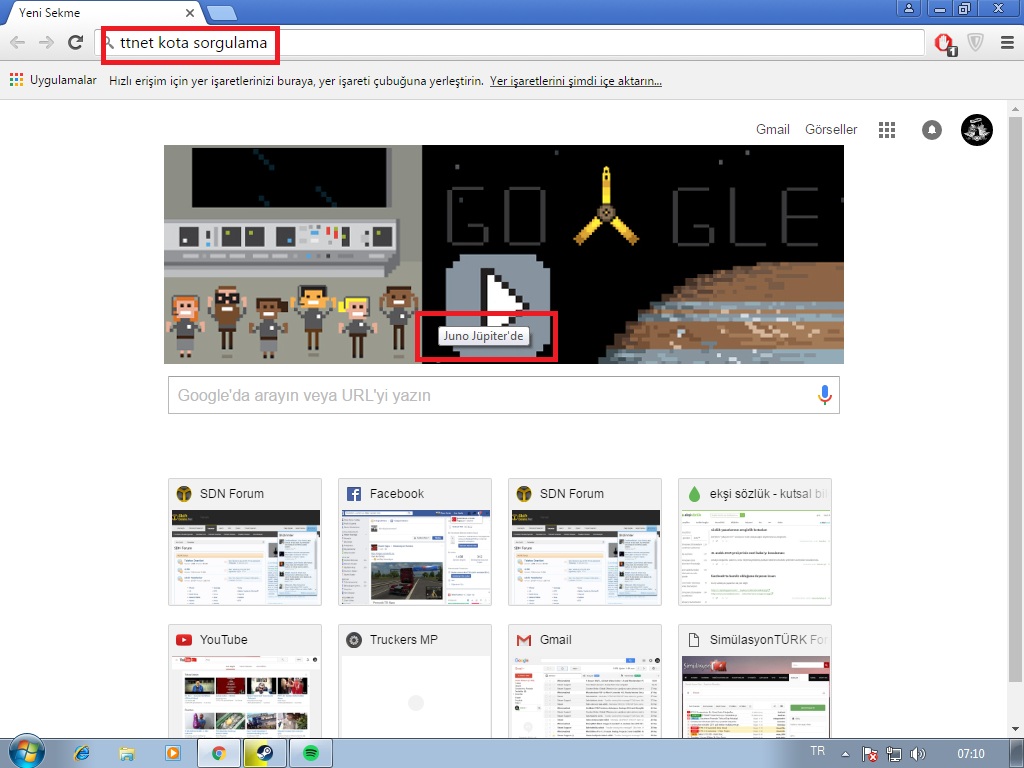Click the Juno Jupiter Google doodle

pos(504,254)
